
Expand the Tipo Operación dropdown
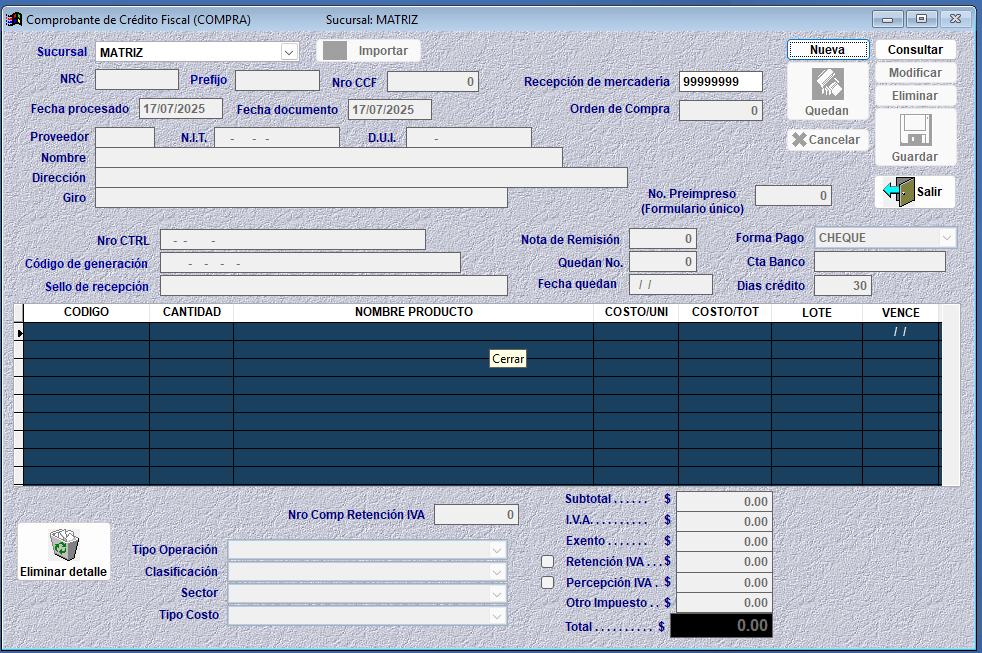coord(497,550)
